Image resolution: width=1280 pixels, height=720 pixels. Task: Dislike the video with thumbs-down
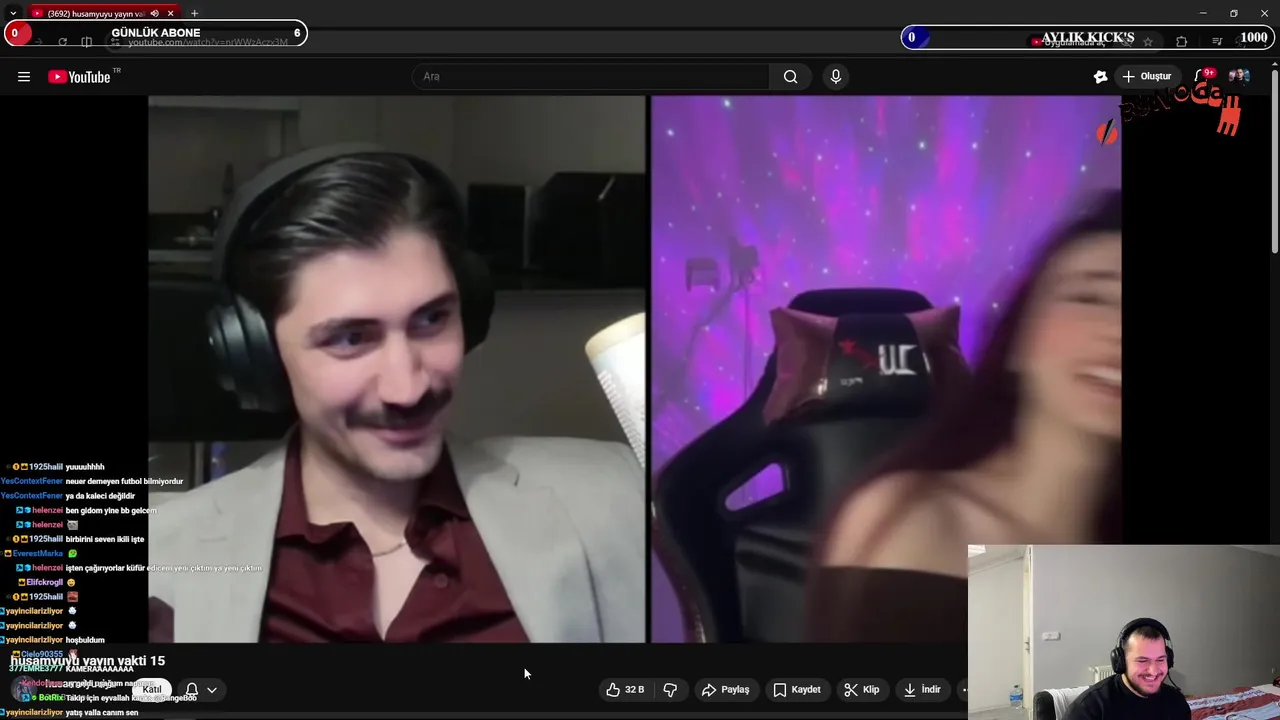pos(670,690)
